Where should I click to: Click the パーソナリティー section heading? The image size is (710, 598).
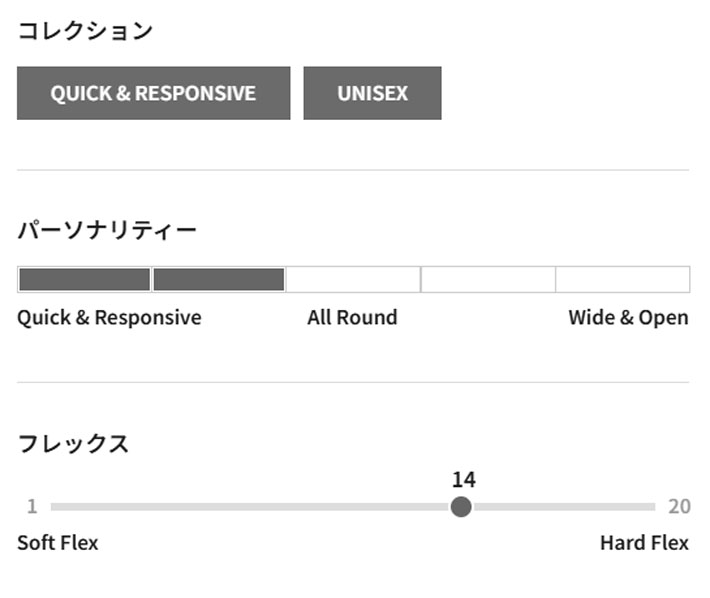click(107, 231)
